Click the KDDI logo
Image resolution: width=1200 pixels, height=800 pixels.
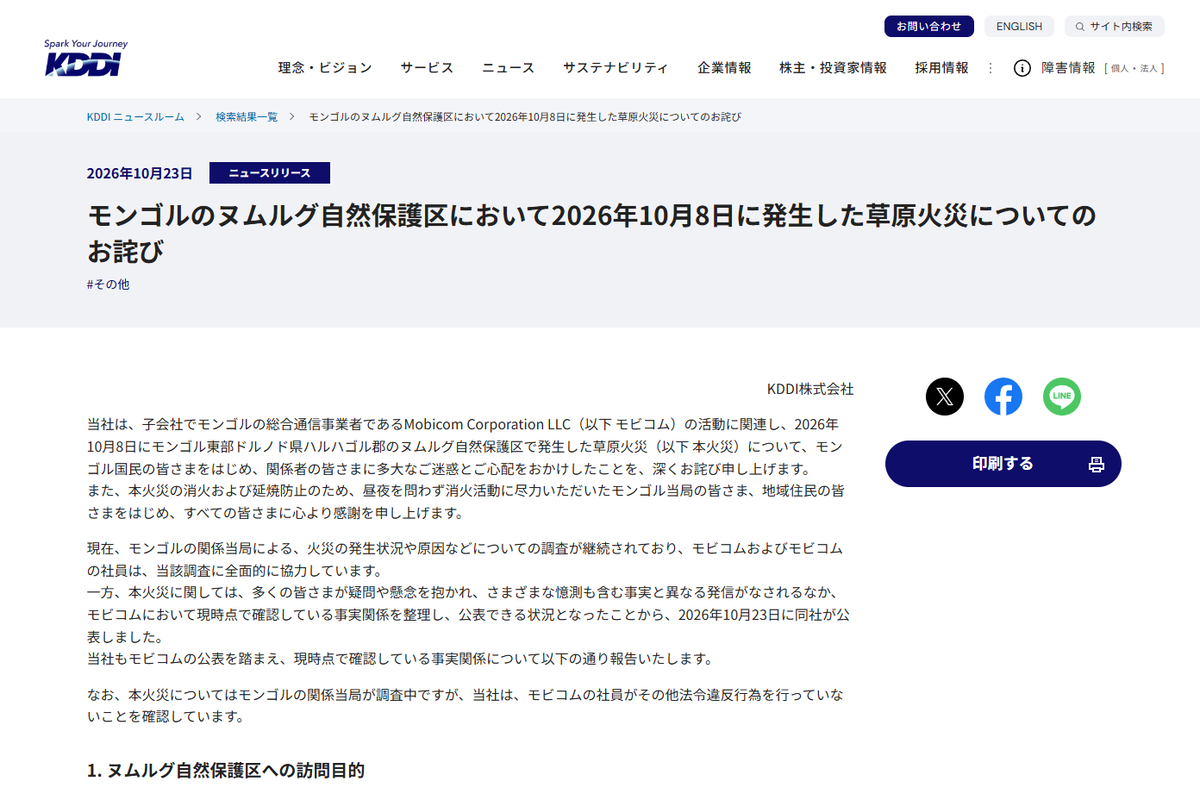[x=85, y=59]
